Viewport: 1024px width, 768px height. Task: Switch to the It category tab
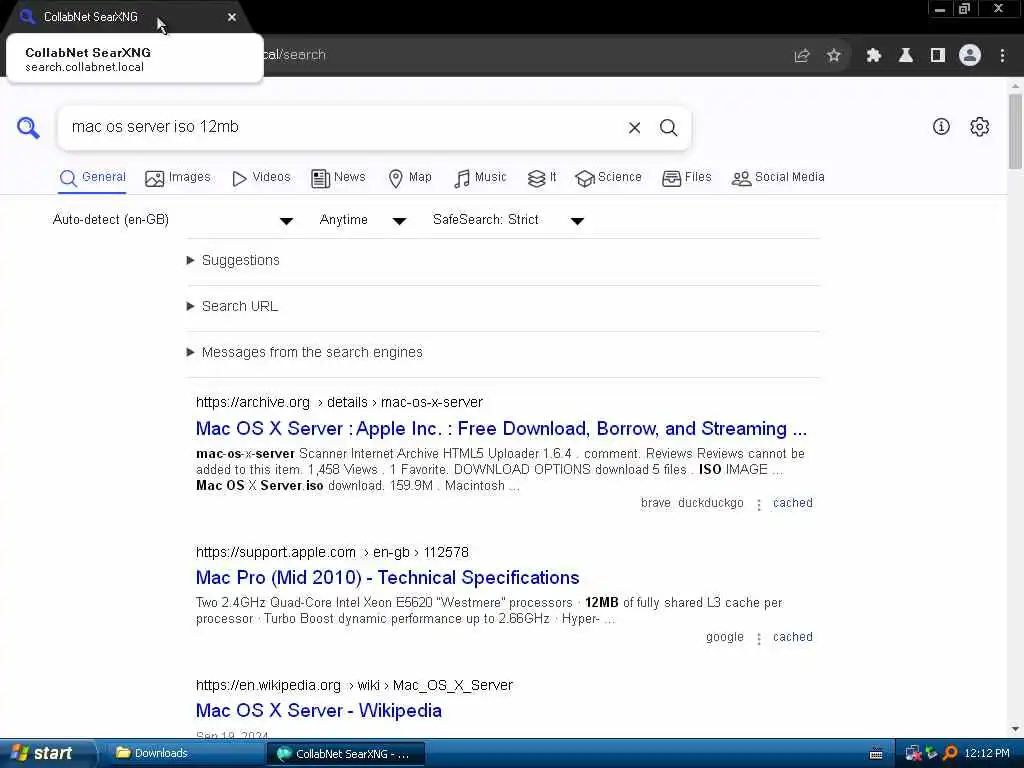point(541,178)
